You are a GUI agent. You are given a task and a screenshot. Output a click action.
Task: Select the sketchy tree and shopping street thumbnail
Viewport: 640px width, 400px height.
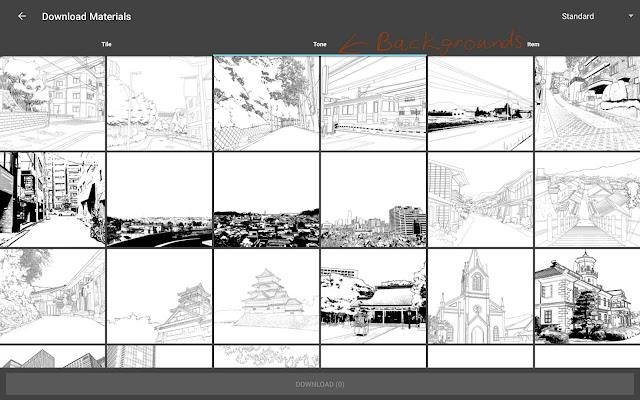point(52,296)
